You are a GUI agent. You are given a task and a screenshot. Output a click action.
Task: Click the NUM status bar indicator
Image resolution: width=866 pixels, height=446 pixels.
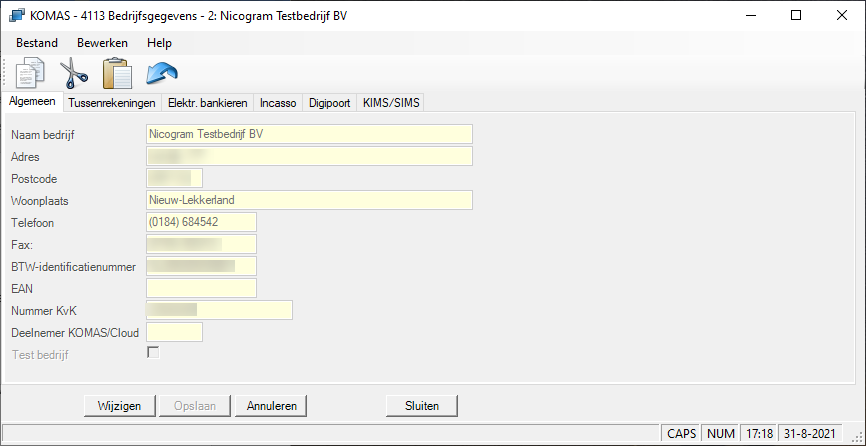(721, 434)
